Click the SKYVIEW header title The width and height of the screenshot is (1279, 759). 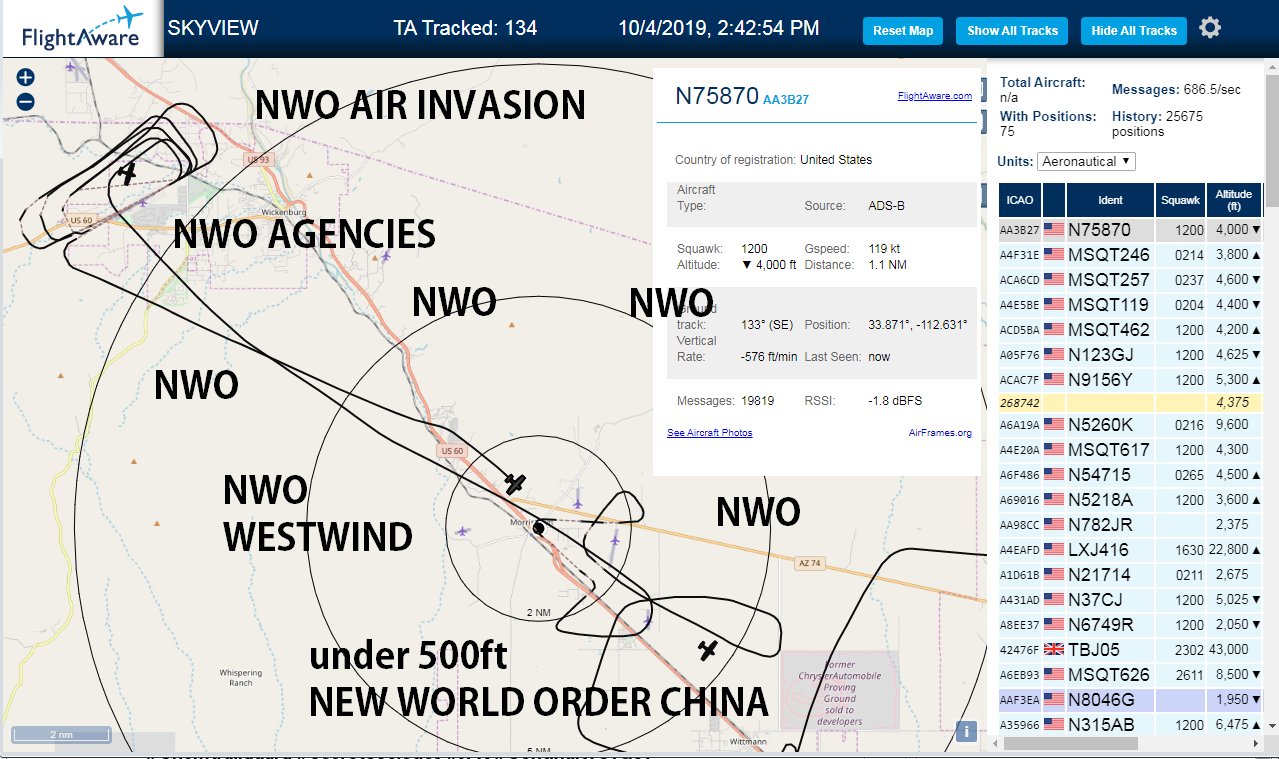pyautogui.click(x=213, y=28)
